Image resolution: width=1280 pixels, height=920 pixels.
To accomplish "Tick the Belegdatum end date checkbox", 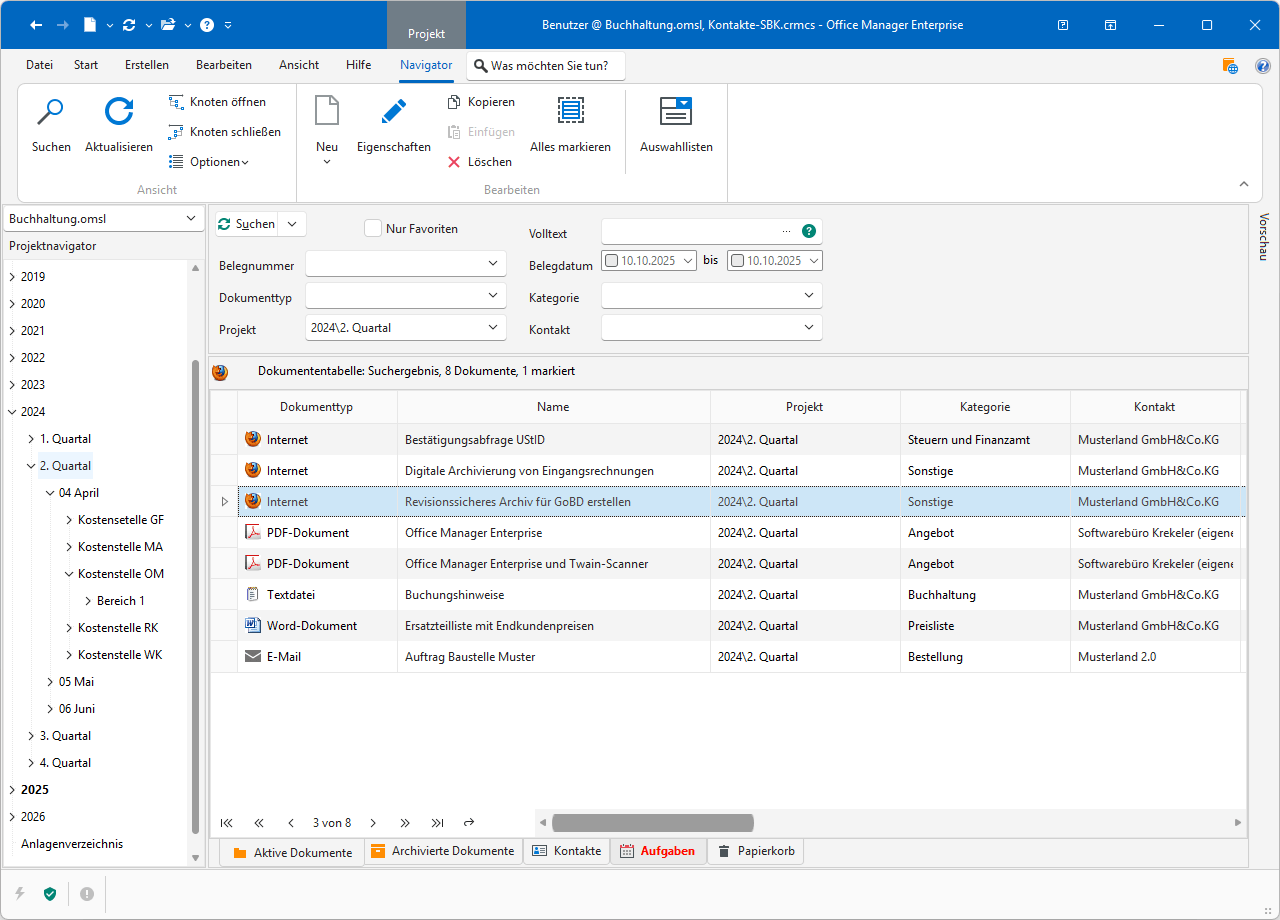I will click(738, 261).
